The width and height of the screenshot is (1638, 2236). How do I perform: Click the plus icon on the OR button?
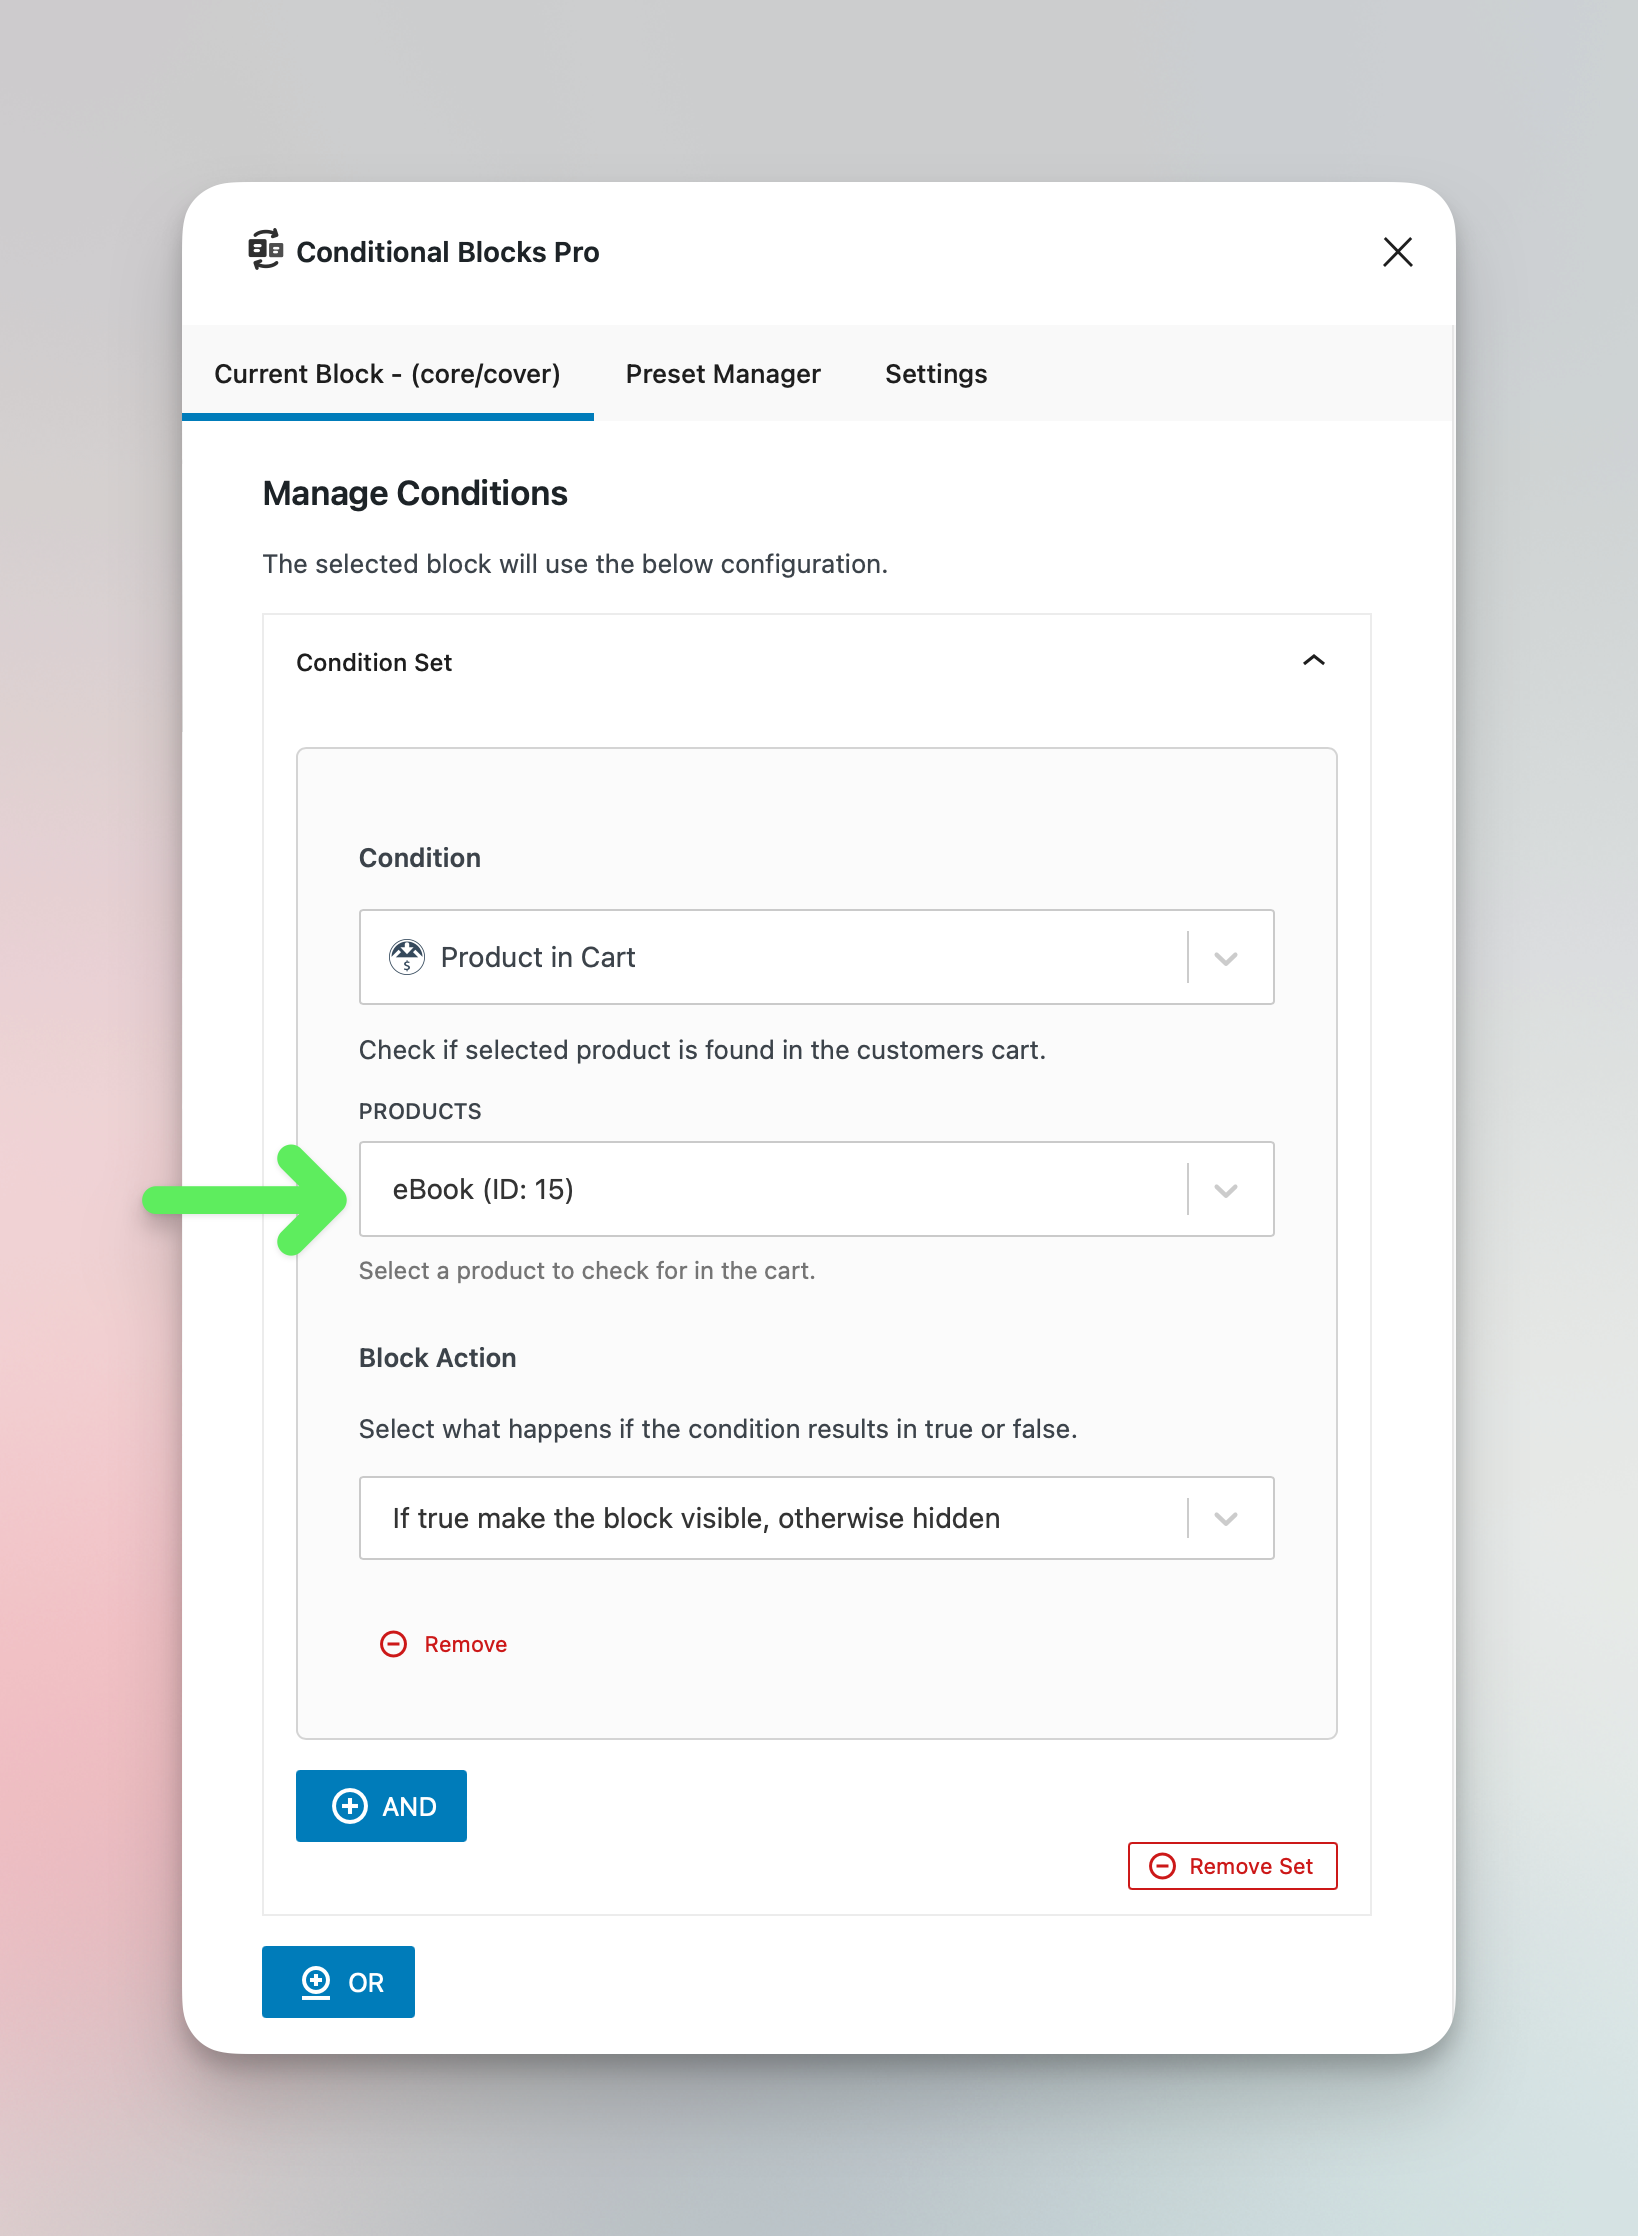tap(315, 1981)
